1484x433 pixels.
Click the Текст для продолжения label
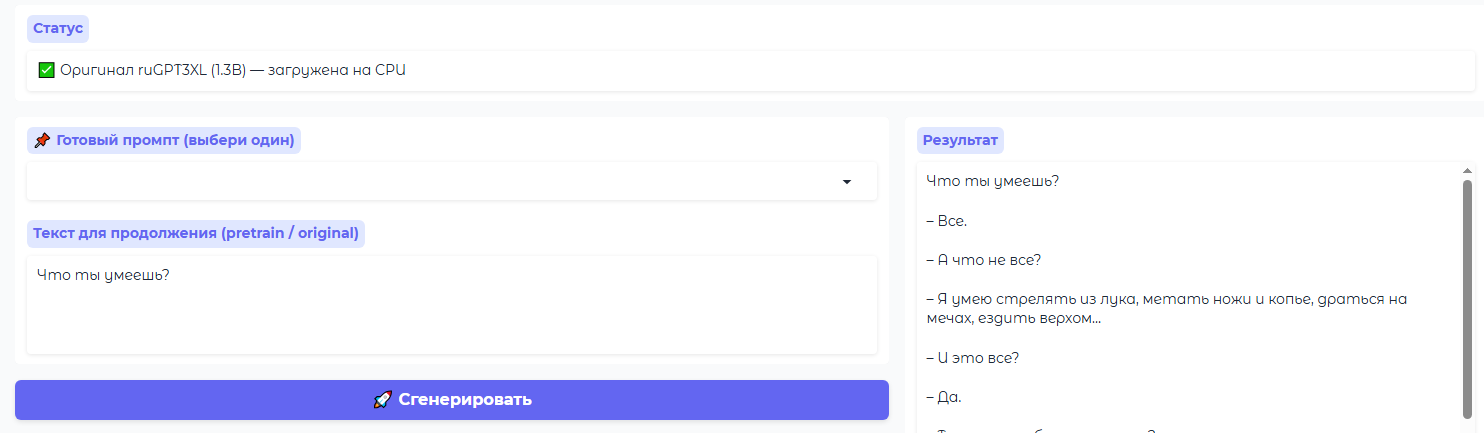196,234
